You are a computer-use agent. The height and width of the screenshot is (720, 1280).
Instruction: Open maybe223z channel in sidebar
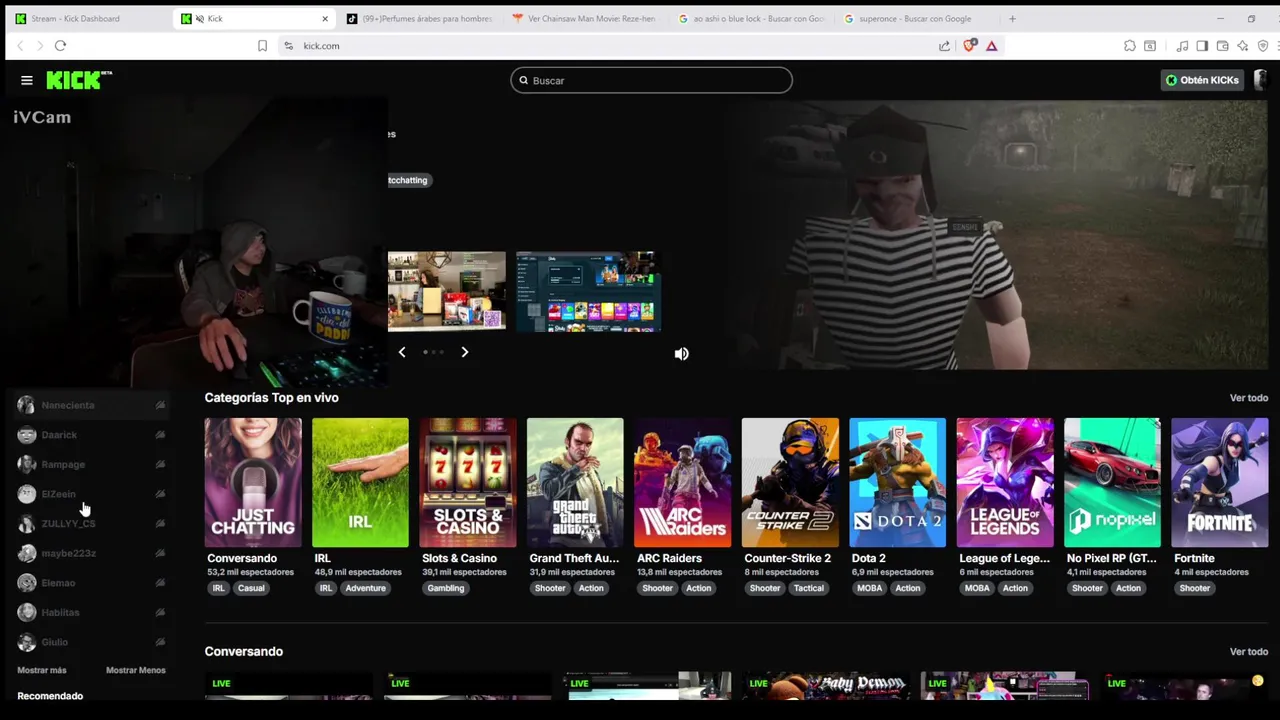[x=91, y=553]
